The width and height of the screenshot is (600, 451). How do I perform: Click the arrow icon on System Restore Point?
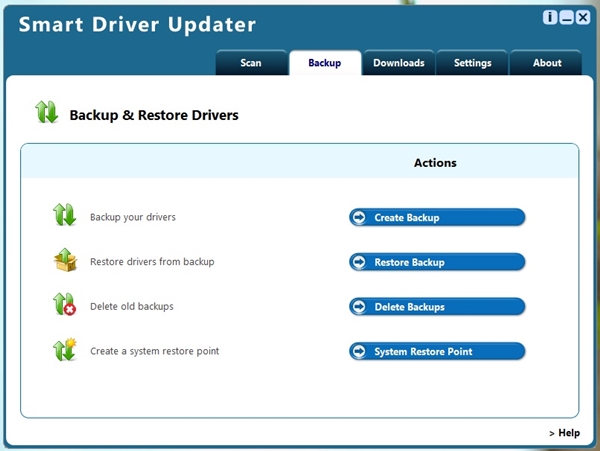click(x=359, y=351)
